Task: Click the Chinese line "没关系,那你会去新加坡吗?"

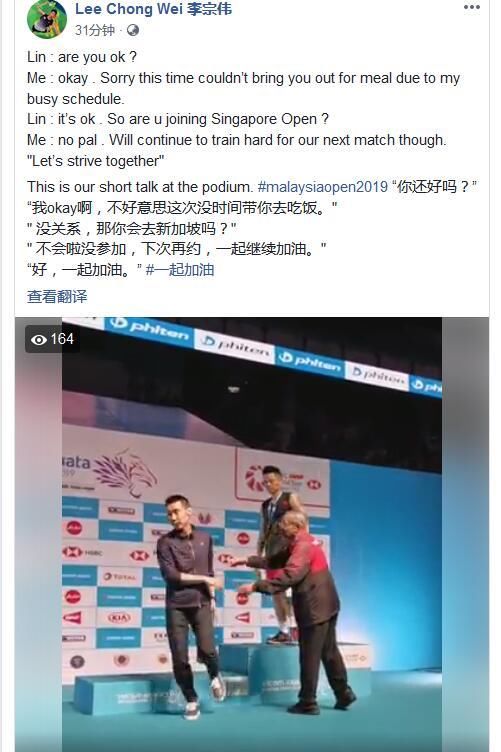Action: (132, 228)
